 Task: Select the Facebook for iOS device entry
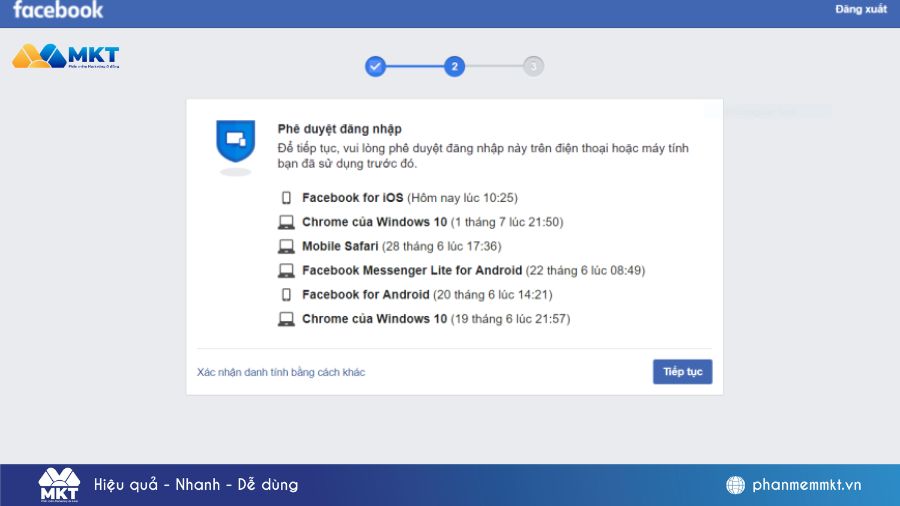coord(398,198)
